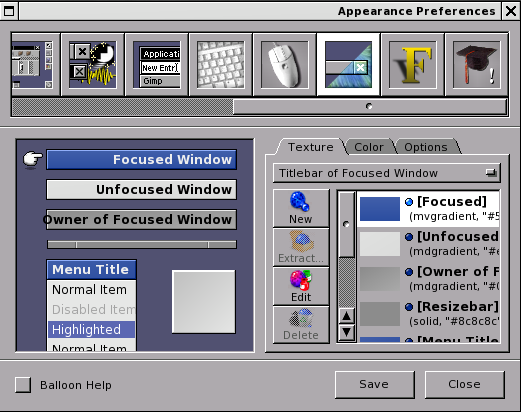The width and height of the screenshot is (521, 412).
Task: Select the icon and sound effects preferences icon
Action: 93,64
